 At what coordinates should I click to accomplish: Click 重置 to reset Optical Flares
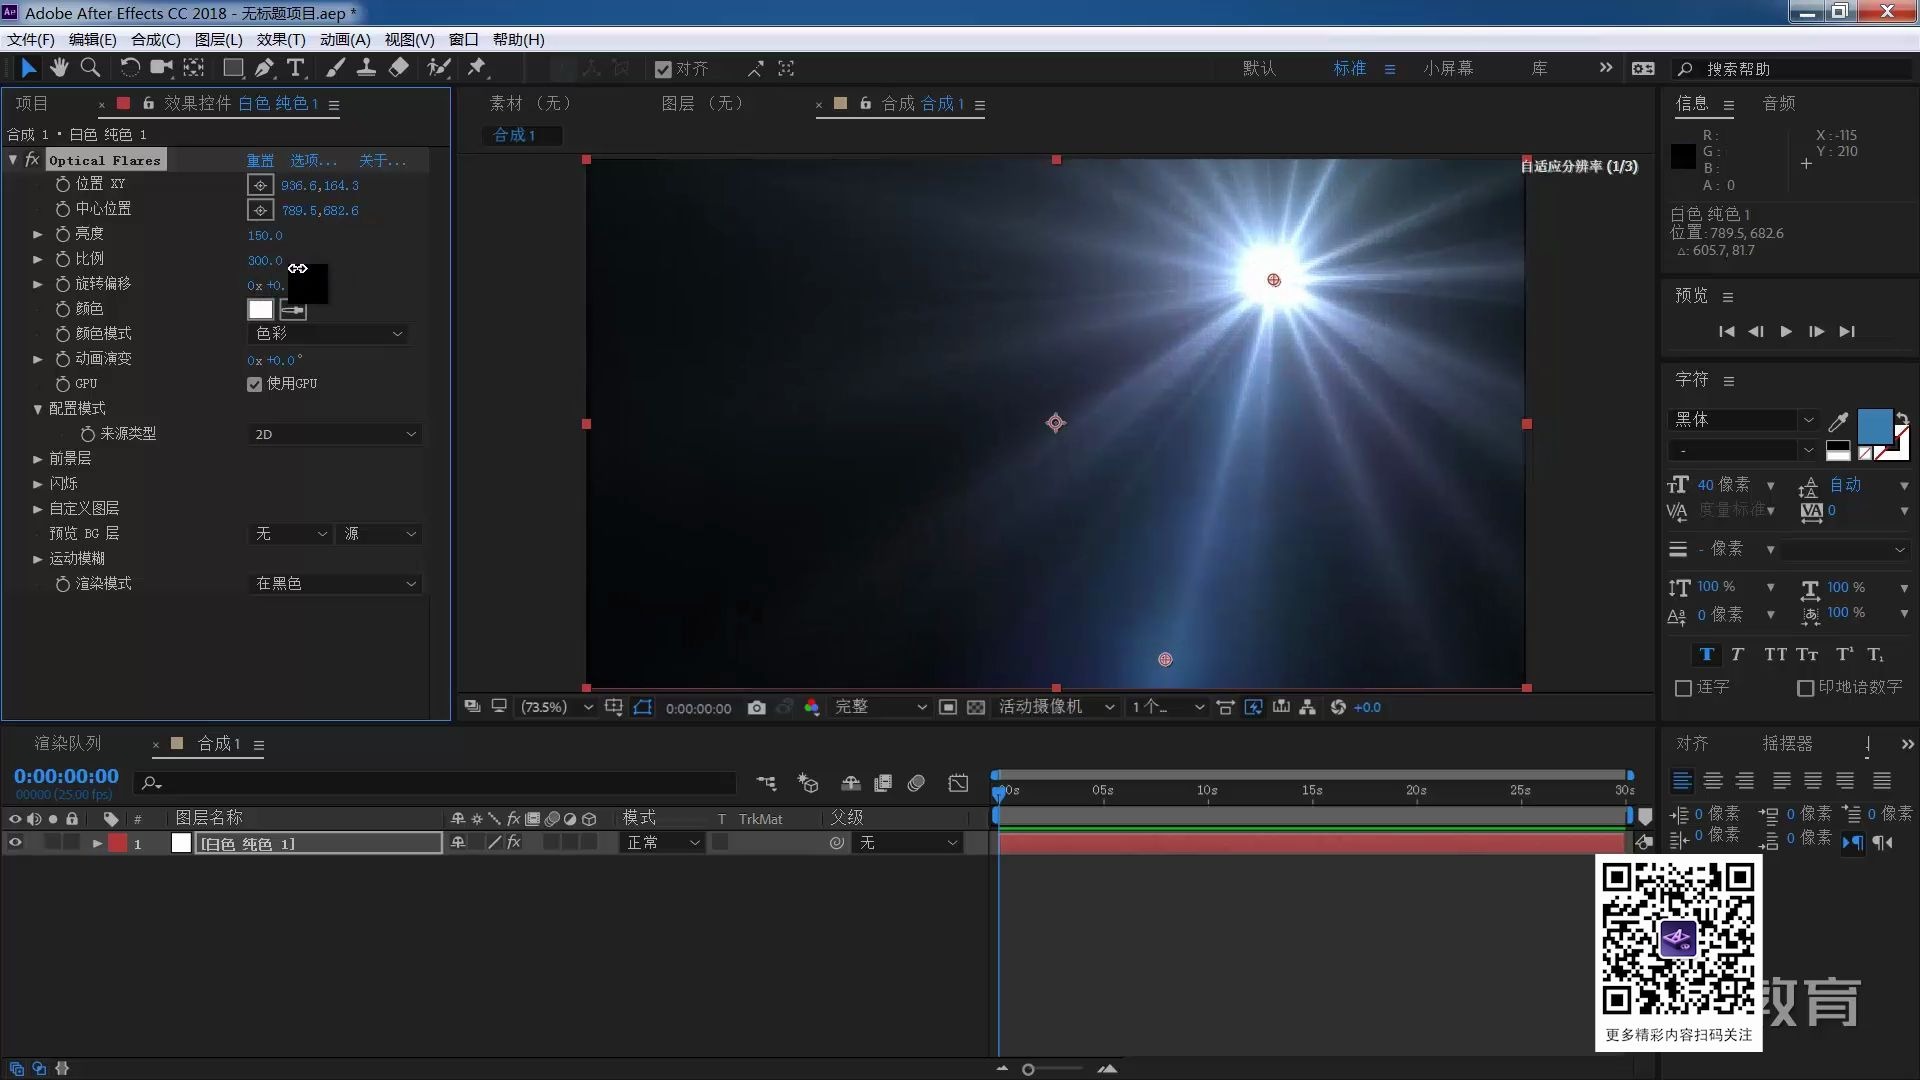[x=260, y=160]
